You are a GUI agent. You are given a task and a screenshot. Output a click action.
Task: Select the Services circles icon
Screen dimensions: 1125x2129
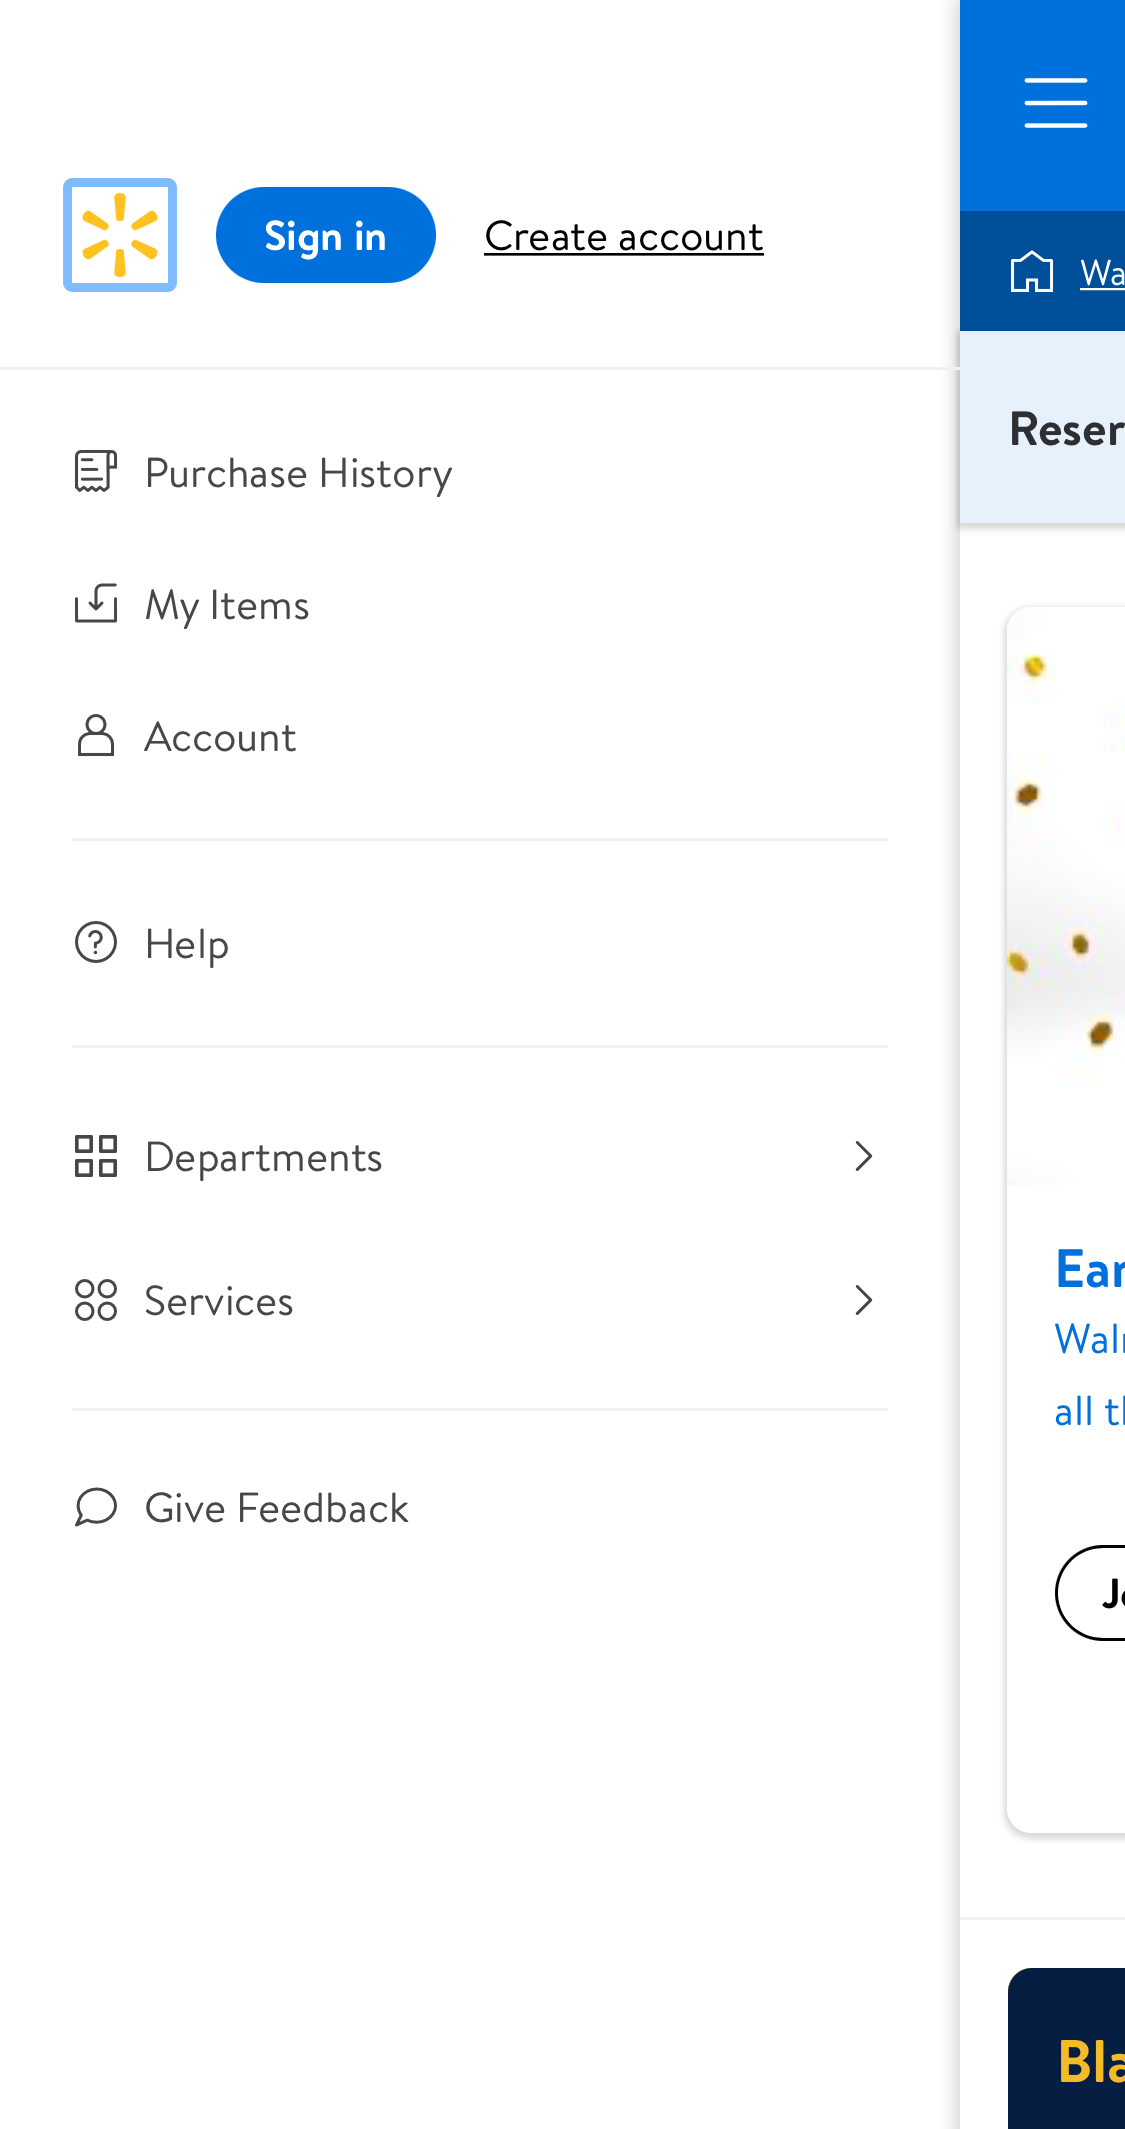pyautogui.click(x=97, y=1301)
